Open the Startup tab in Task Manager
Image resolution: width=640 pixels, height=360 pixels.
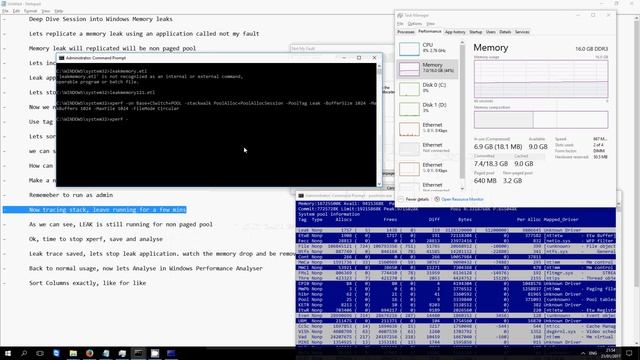(476, 32)
